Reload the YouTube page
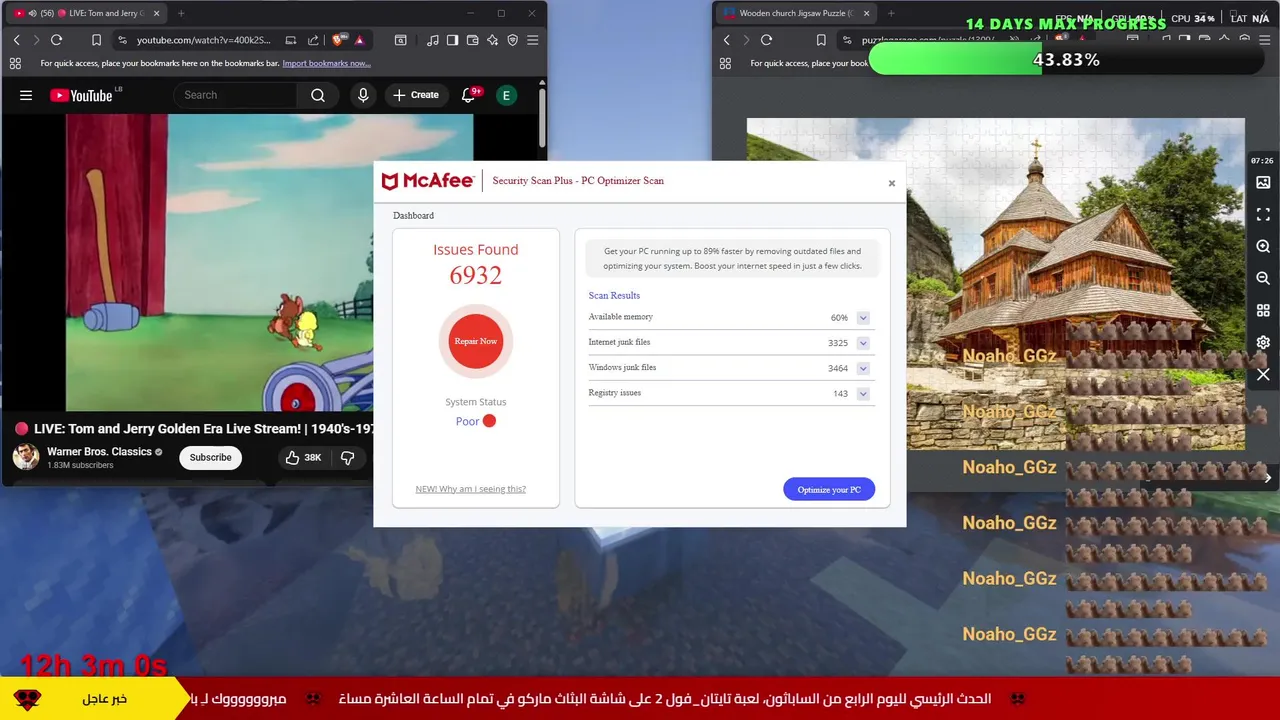This screenshot has width=1280, height=720. [x=56, y=40]
